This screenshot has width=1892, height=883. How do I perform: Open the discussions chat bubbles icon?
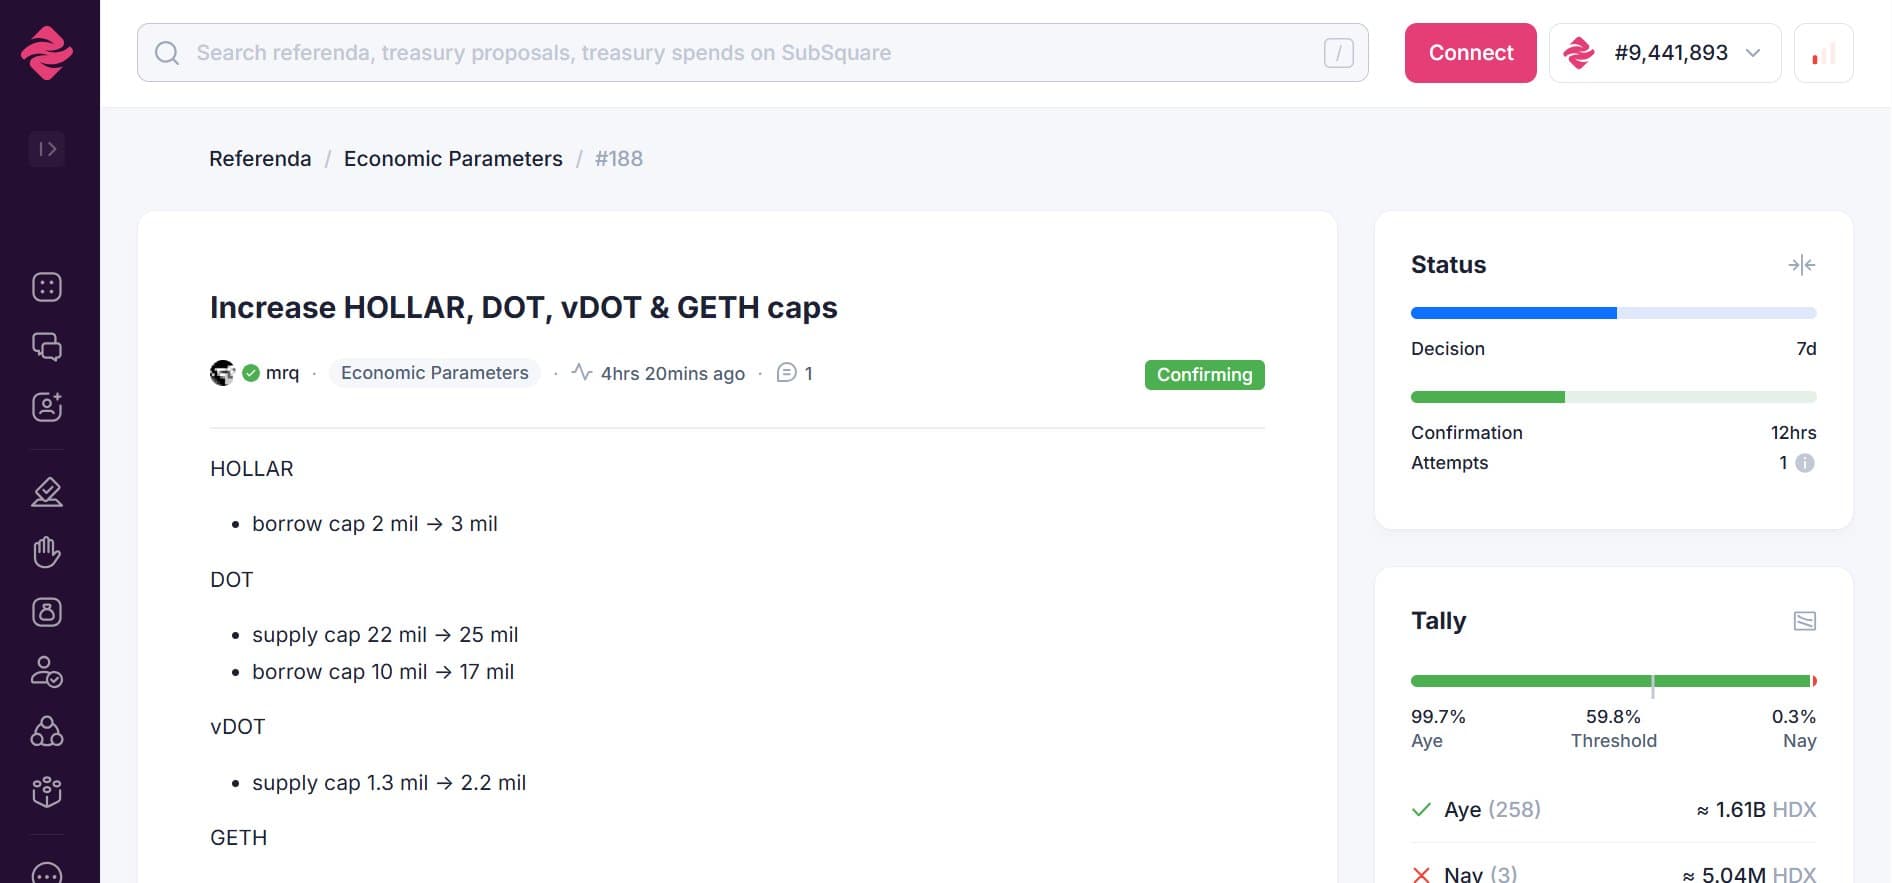47,347
